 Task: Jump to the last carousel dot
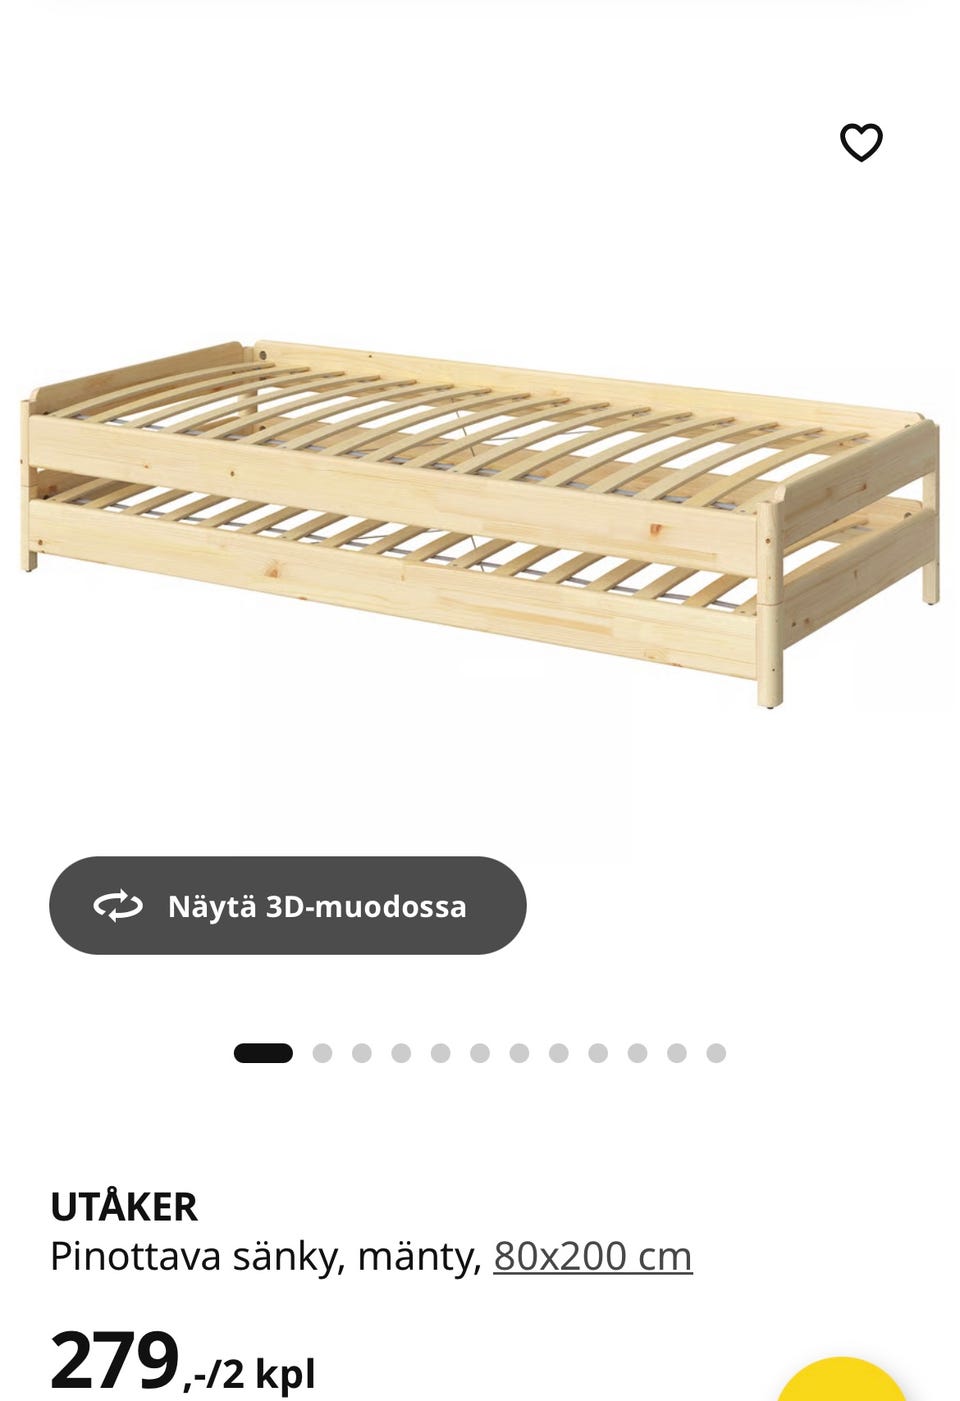(716, 1053)
